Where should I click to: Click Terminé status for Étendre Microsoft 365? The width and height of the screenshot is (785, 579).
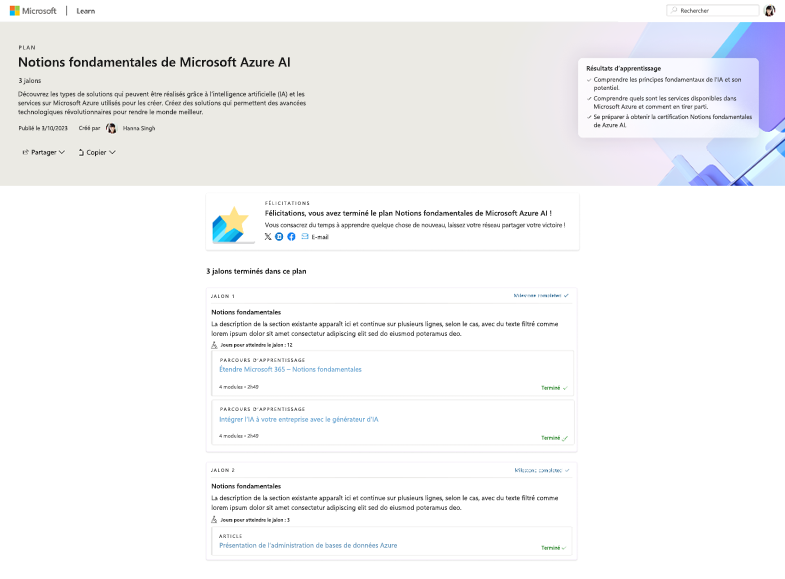click(554, 388)
